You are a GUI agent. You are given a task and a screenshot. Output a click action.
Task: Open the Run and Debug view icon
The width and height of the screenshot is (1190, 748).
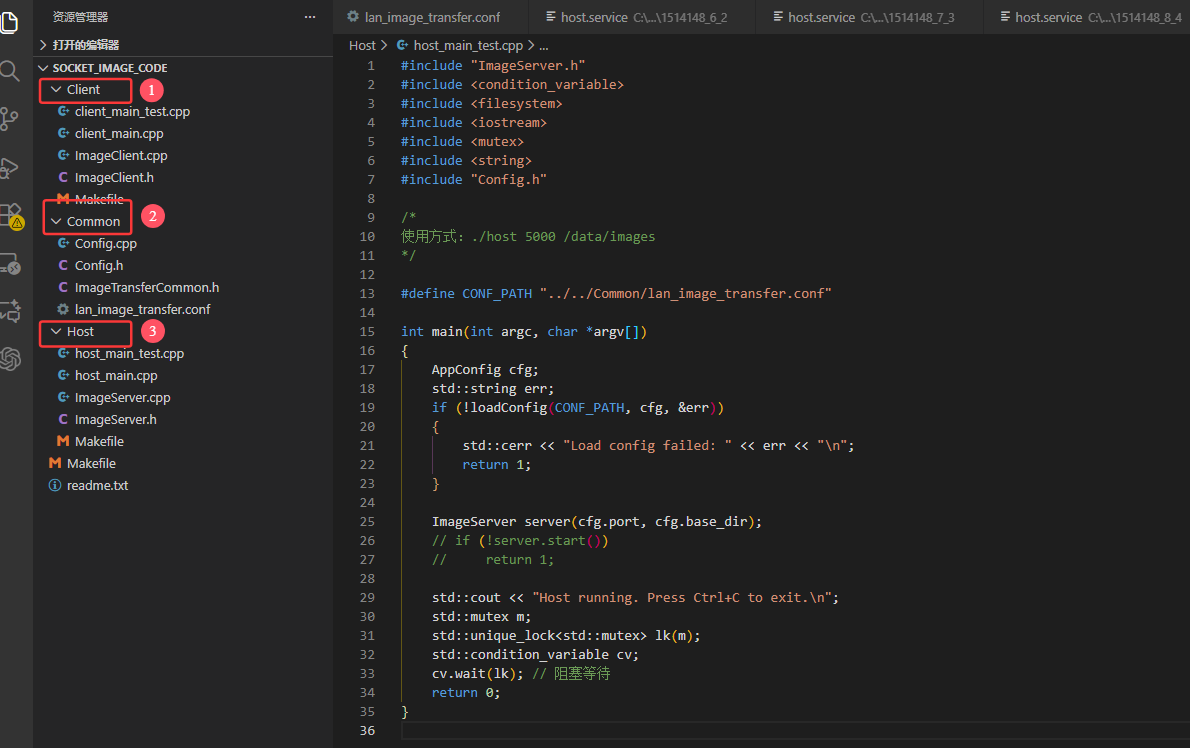point(9,168)
